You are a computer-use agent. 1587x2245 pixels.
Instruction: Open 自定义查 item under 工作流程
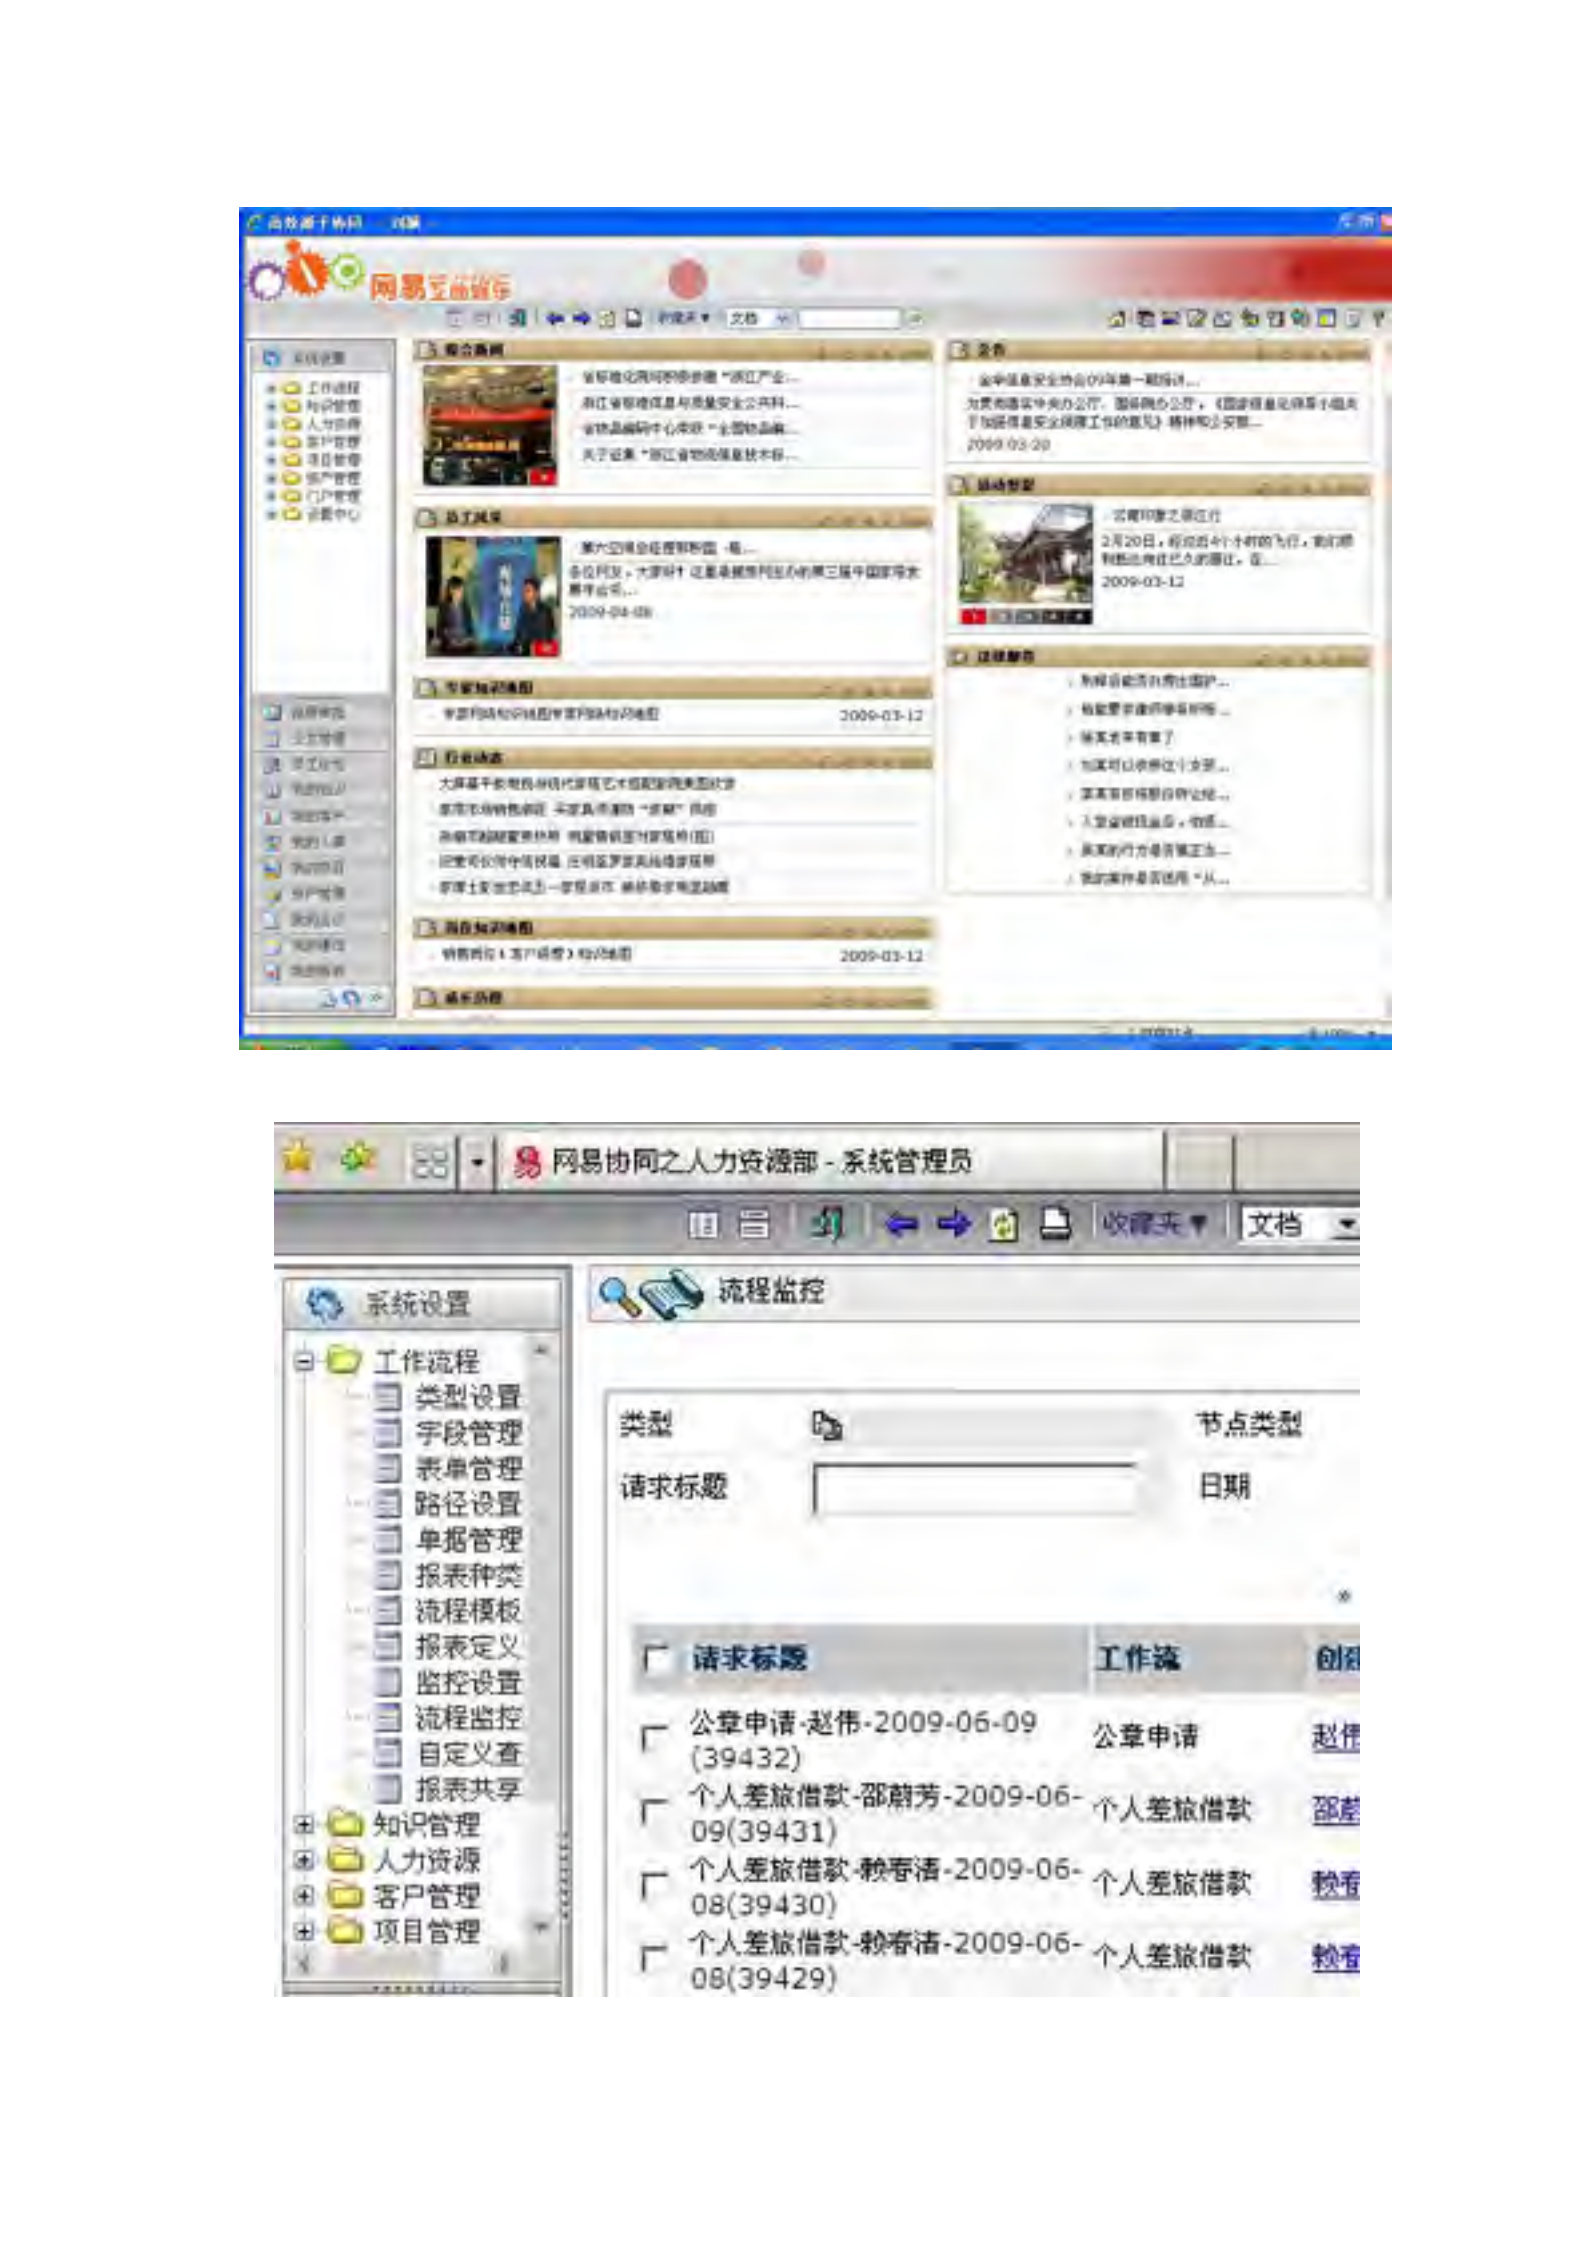[468, 1754]
